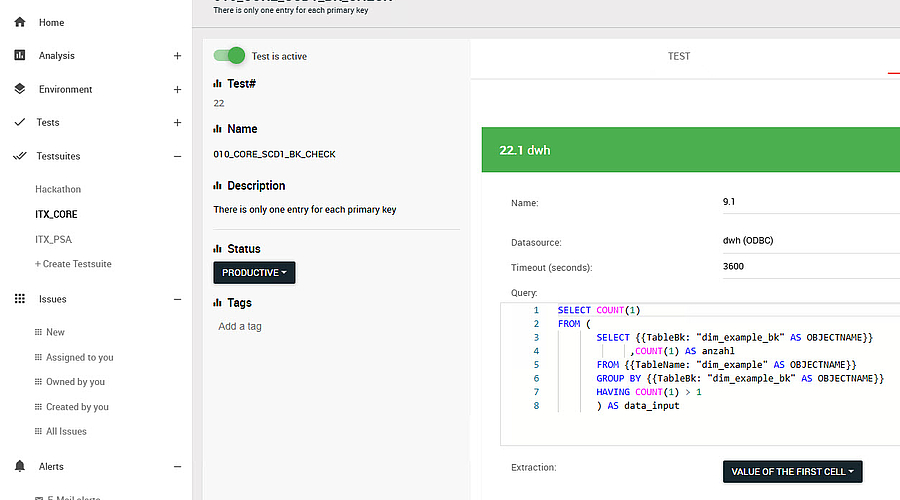Screen dimensions: 900x500
Task: Click the grid icon beside New issues
Action: (39, 332)
